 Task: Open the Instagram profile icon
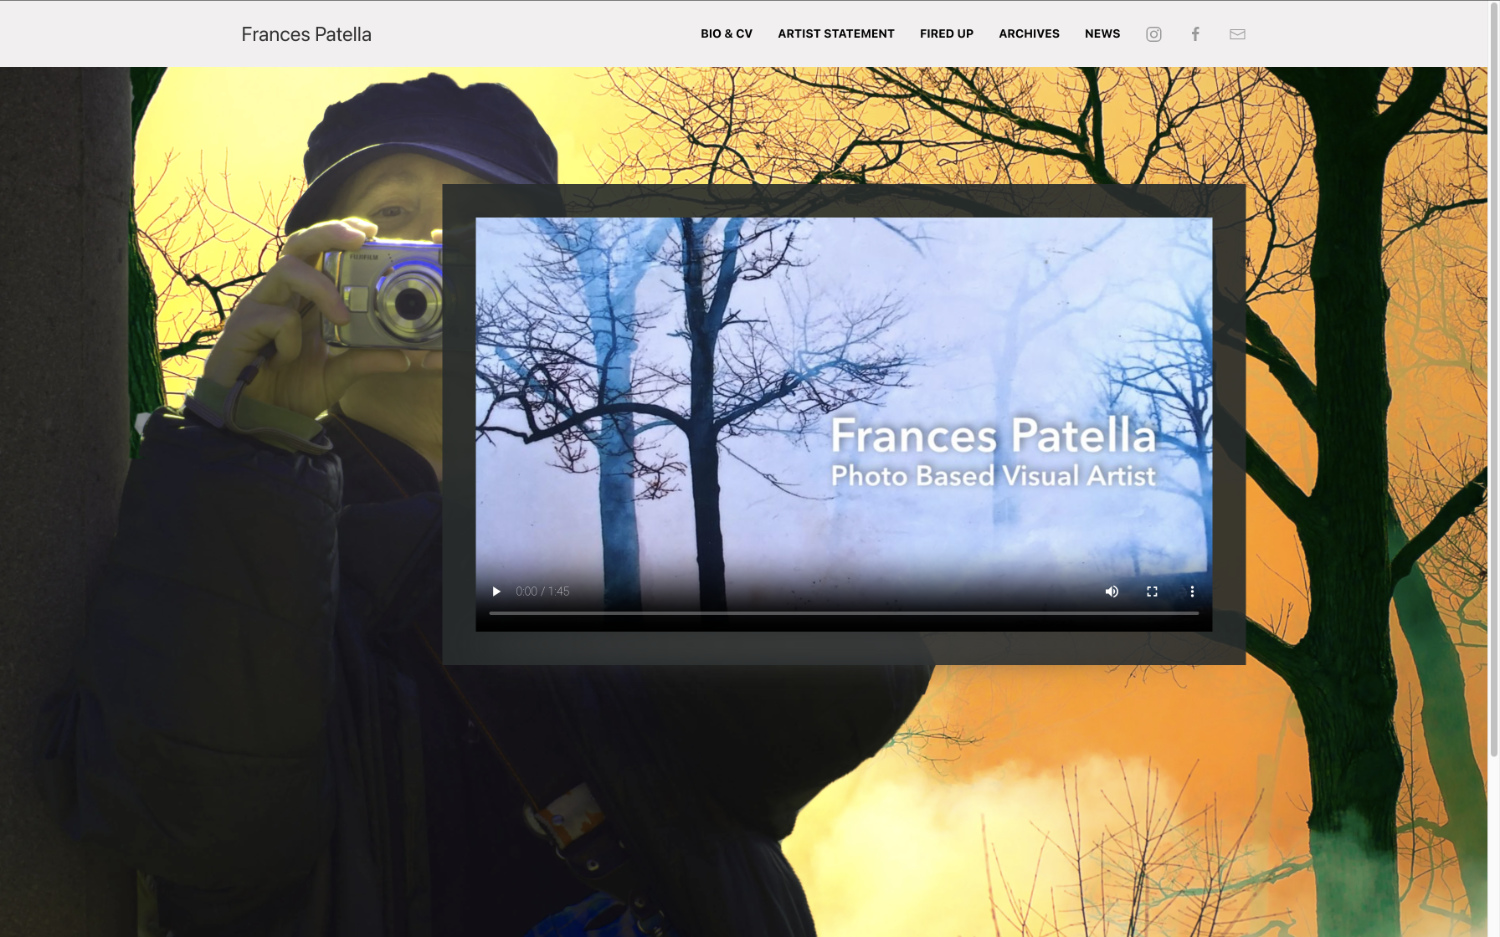[x=1153, y=34]
